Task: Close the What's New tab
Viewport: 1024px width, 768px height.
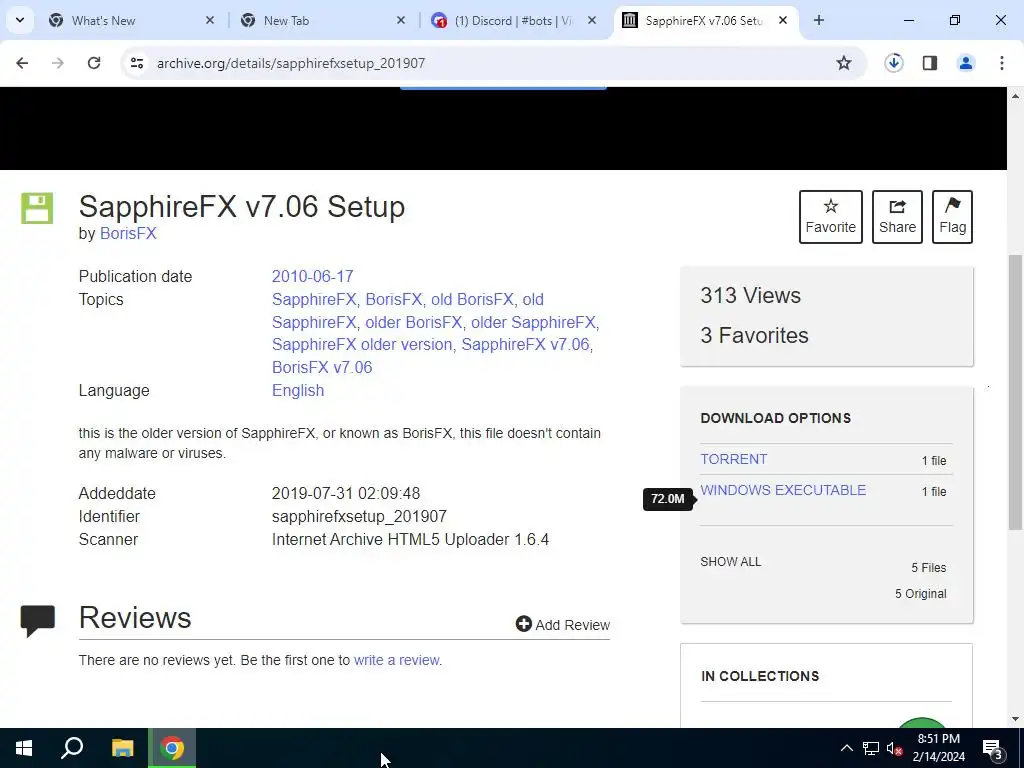Action: pyautogui.click(x=210, y=21)
